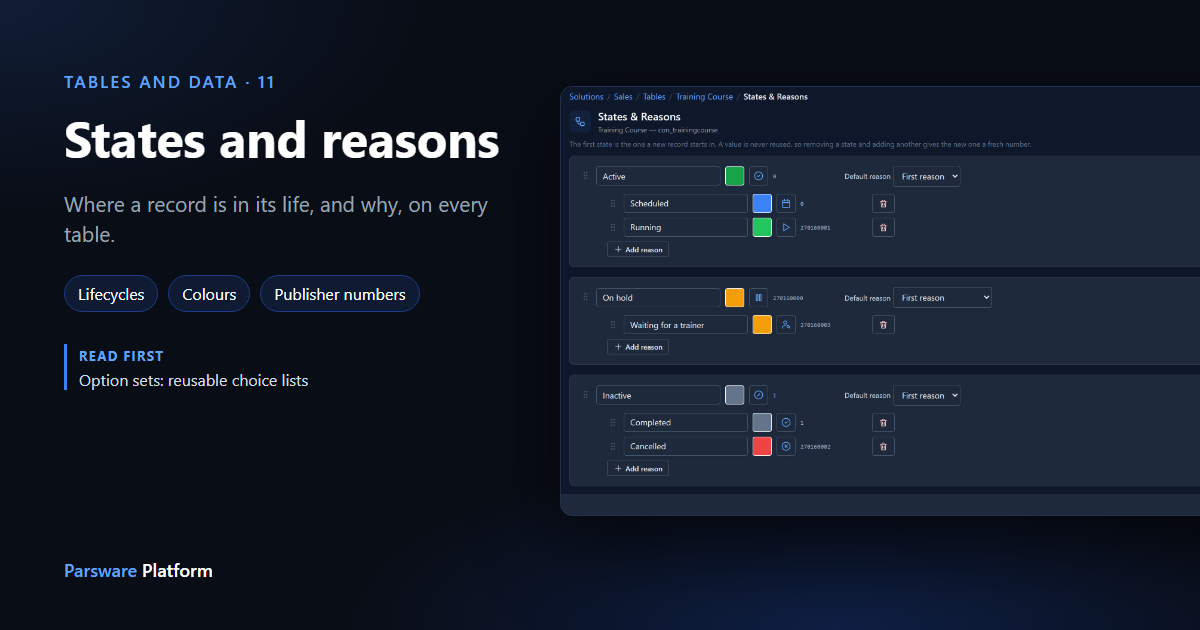Click into the Active state name field
This screenshot has height=630, width=1200.
658,176
